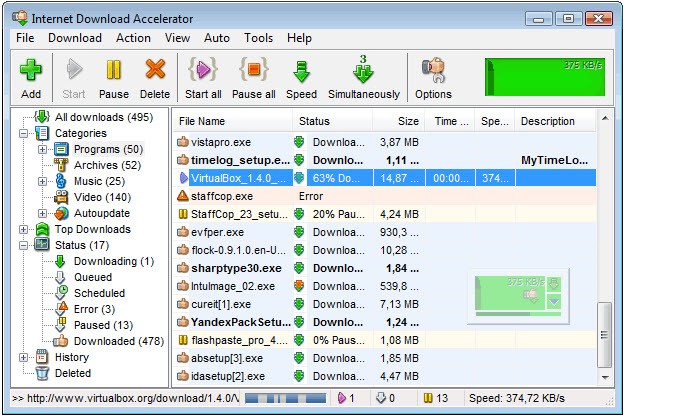Image resolution: width=691 pixels, height=420 pixels.
Task: Select the vistapro.exe download row
Action: (x=384, y=142)
